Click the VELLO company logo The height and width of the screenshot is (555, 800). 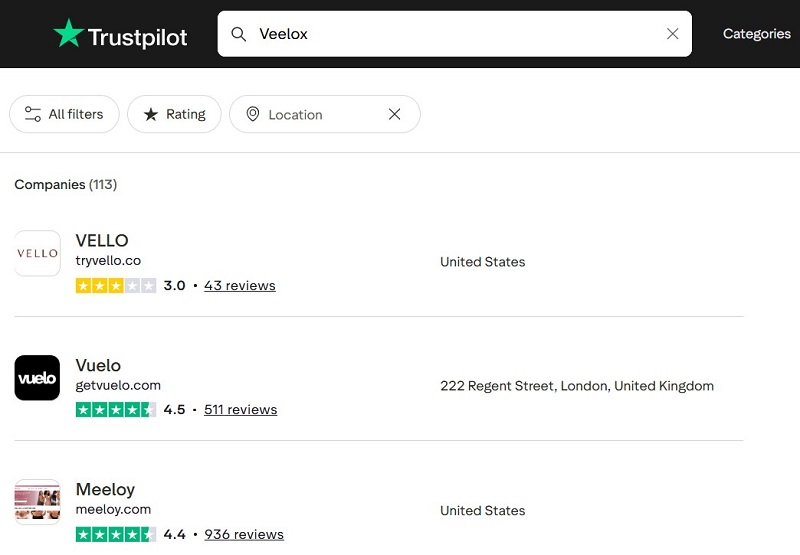click(x=37, y=253)
